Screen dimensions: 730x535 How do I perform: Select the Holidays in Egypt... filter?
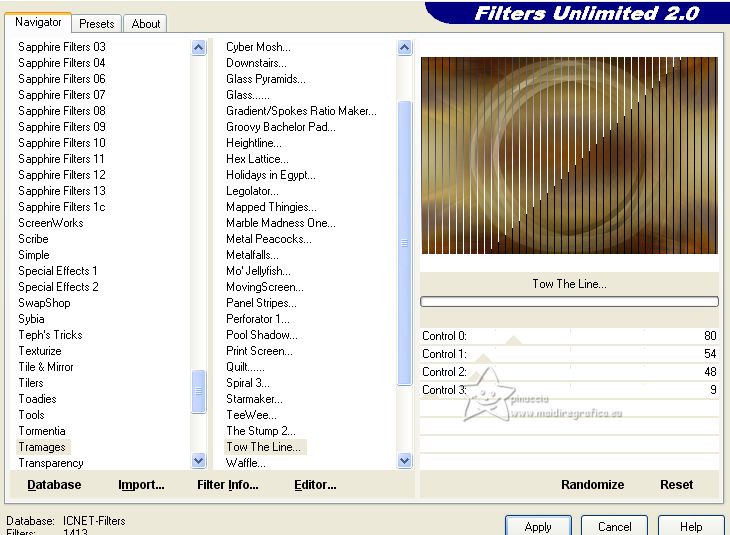point(271,175)
